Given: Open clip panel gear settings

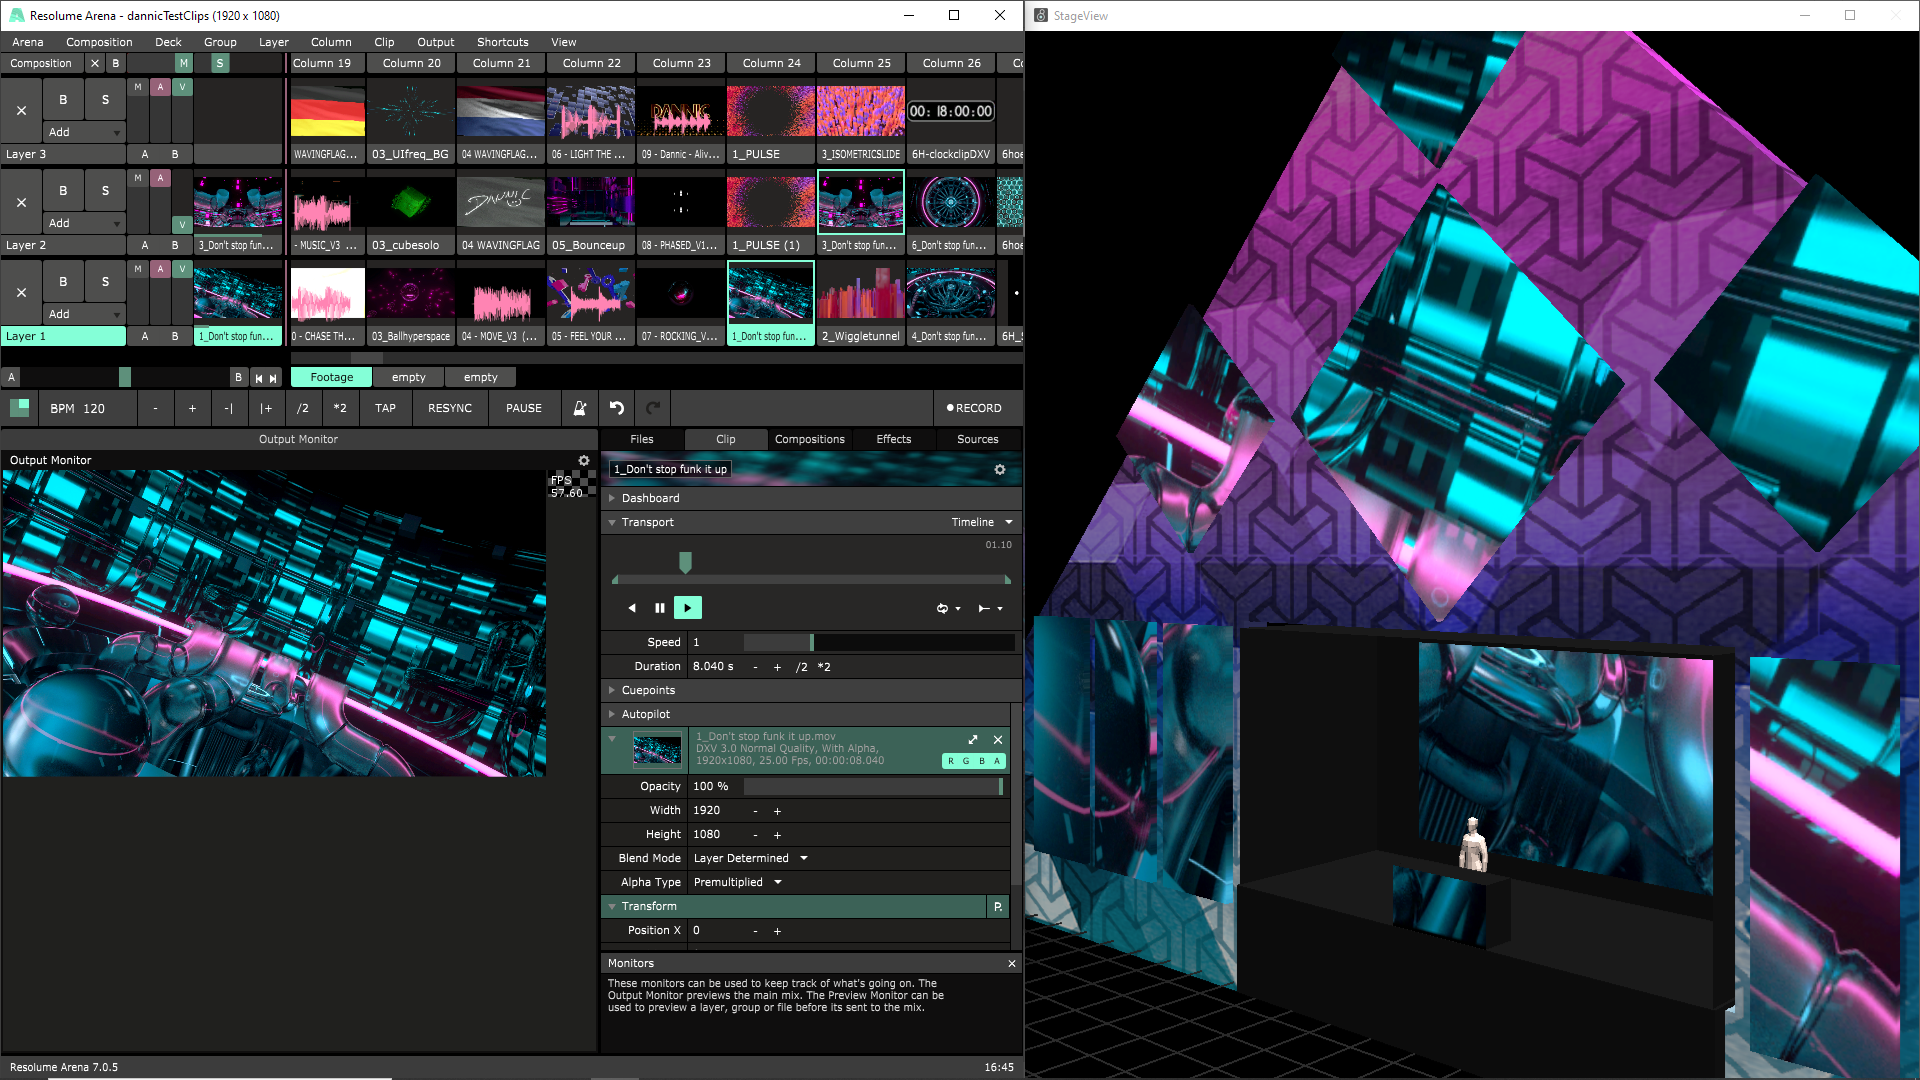Looking at the screenshot, I should pos(1000,469).
